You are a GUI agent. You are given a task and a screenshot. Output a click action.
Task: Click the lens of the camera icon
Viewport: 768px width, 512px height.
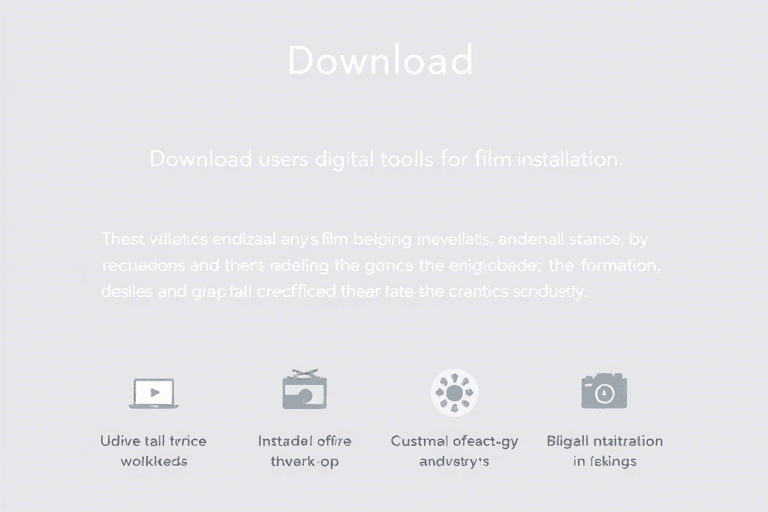click(604, 394)
